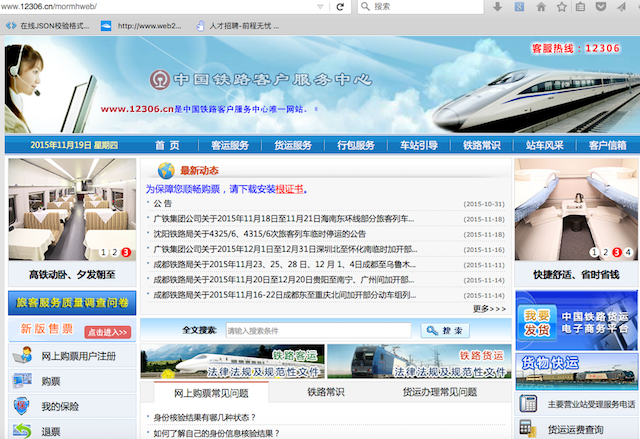Click the 我的保险 shield icon
This screenshot has width=640, height=439.
point(21,406)
